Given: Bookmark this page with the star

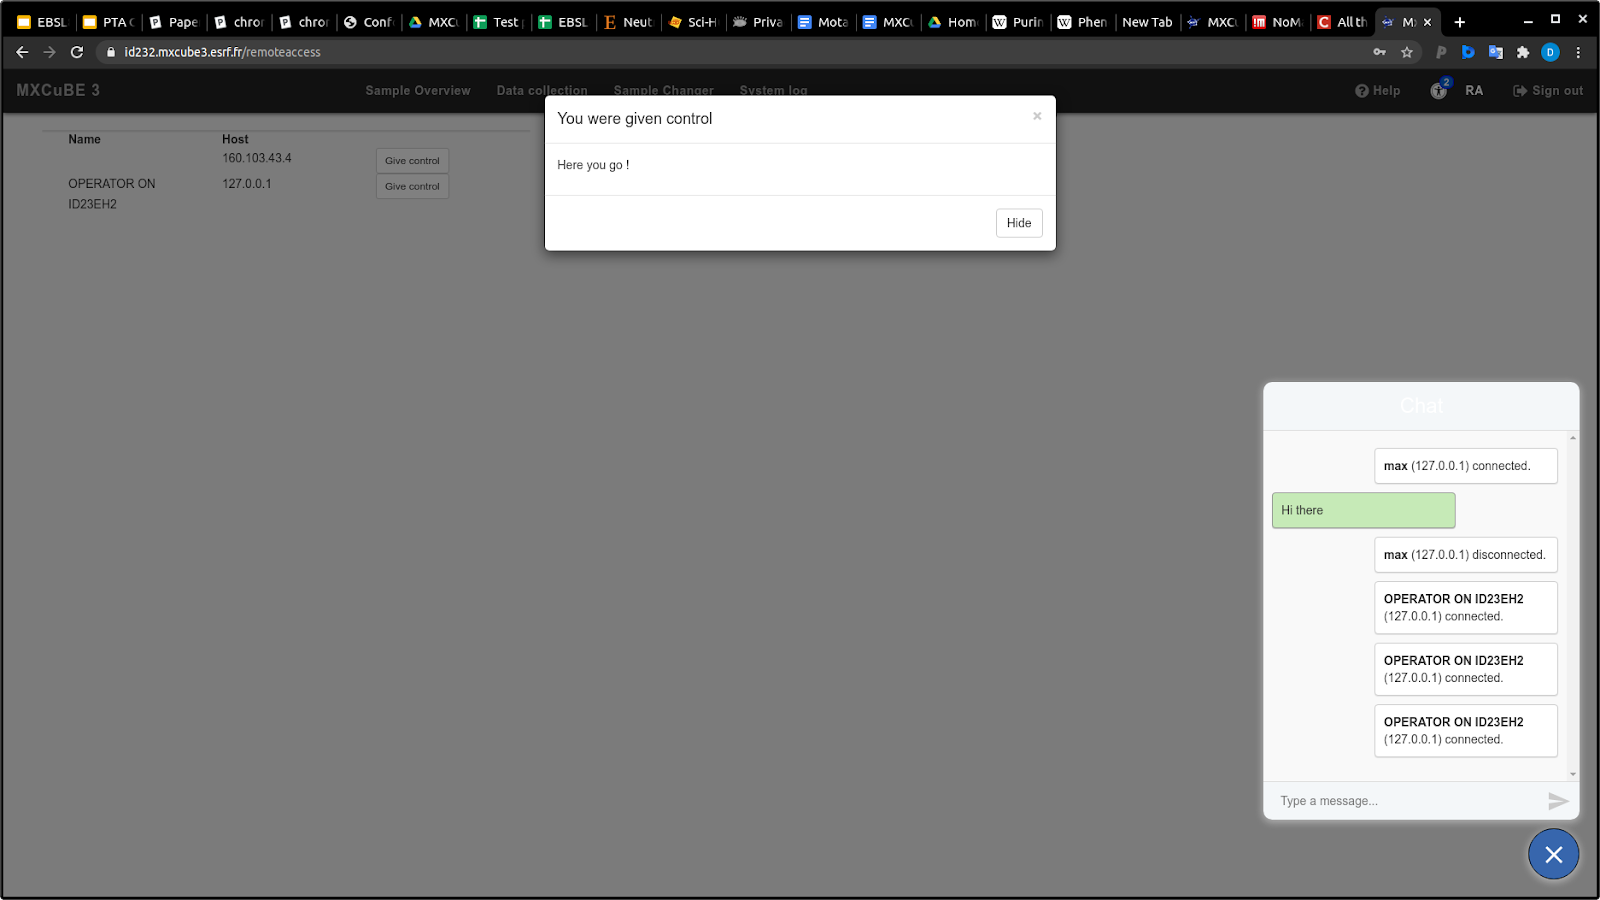Looking at the screenshot, I should (1407, 52).
